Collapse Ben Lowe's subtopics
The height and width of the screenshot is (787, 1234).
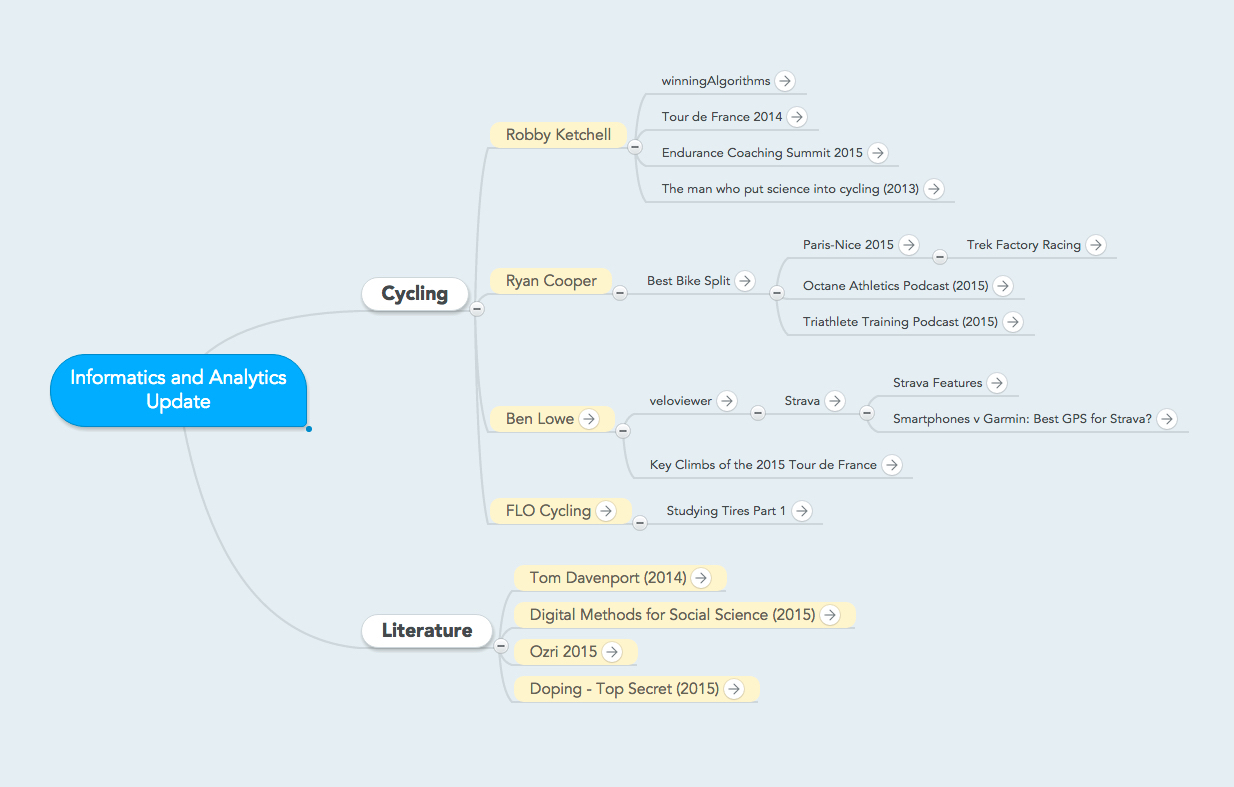(x=623, y=431)
